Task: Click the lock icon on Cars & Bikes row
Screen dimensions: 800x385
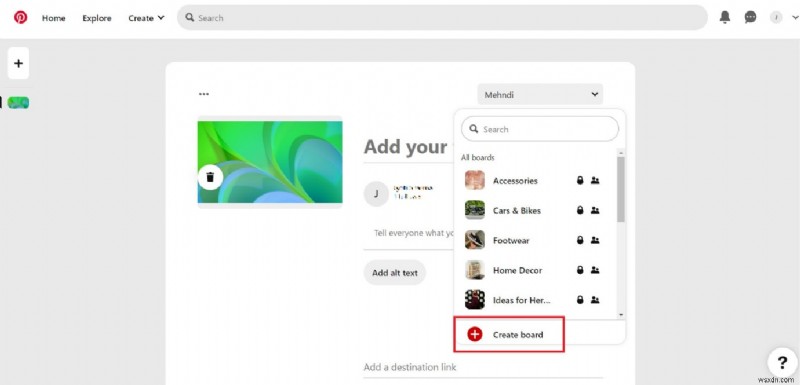Action: tap(580, 210)
